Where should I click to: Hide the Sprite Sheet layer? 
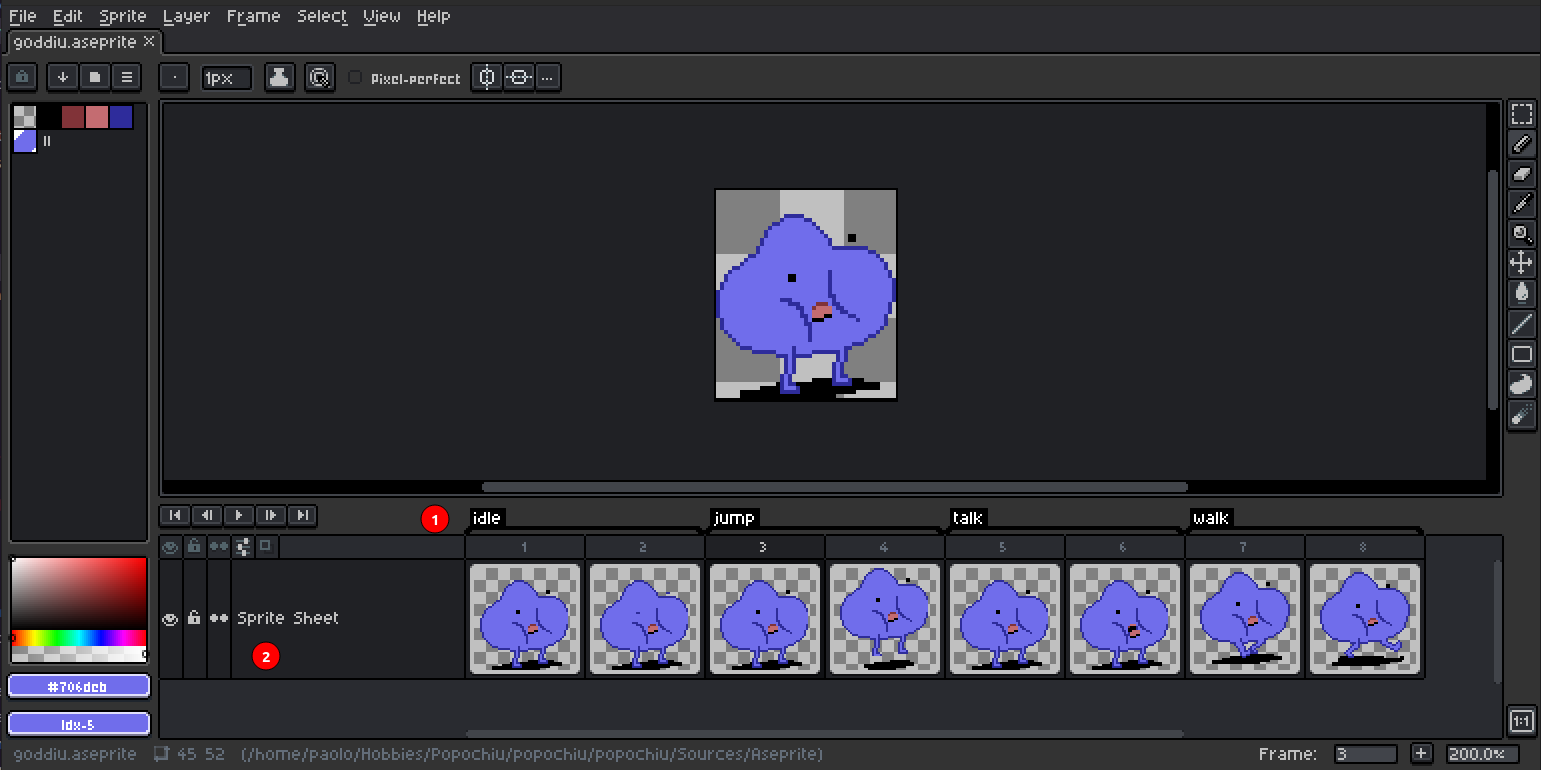[x=171, y=619]
